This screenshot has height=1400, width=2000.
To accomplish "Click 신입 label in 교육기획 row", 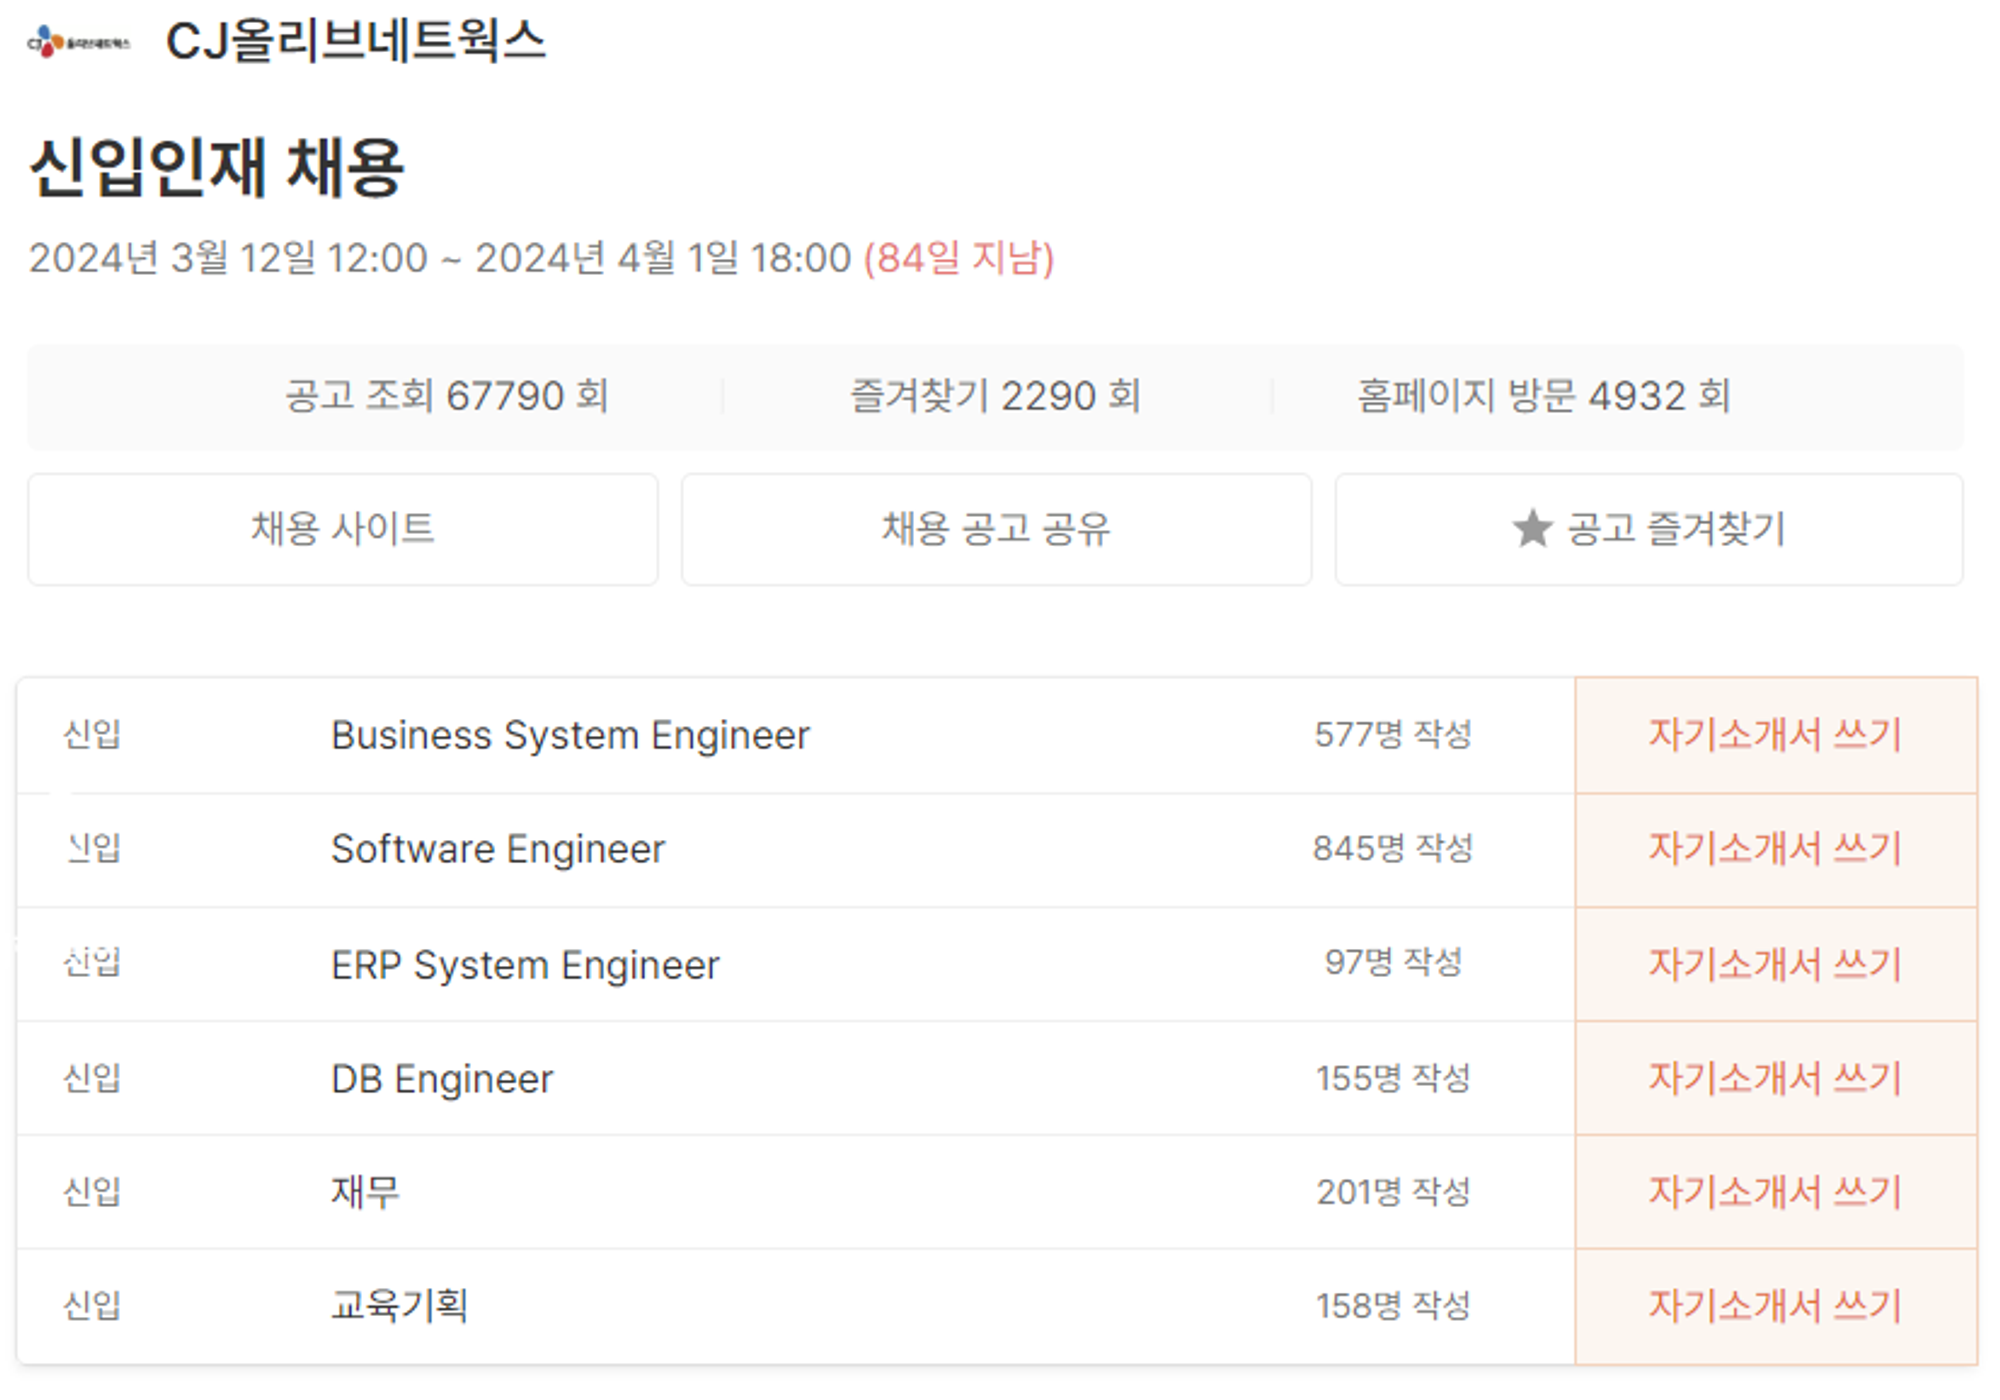I will pyautogui.click(x=92, y=1306).
